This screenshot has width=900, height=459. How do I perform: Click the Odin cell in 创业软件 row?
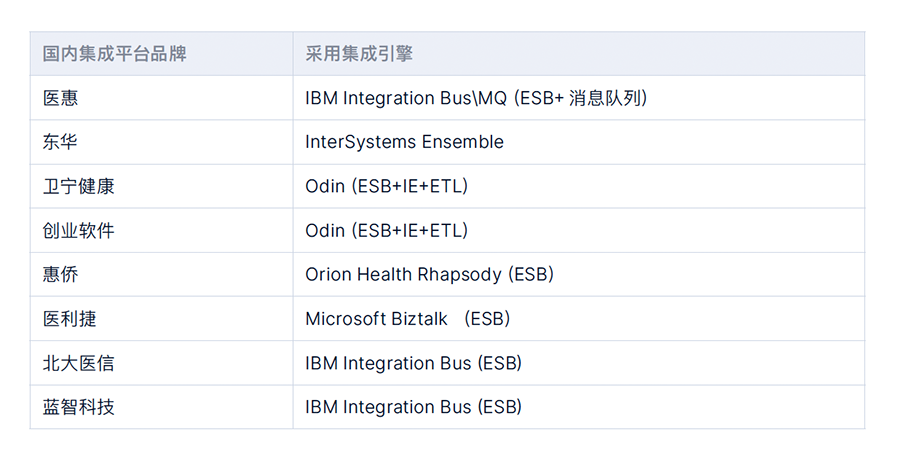coord(579,231)
